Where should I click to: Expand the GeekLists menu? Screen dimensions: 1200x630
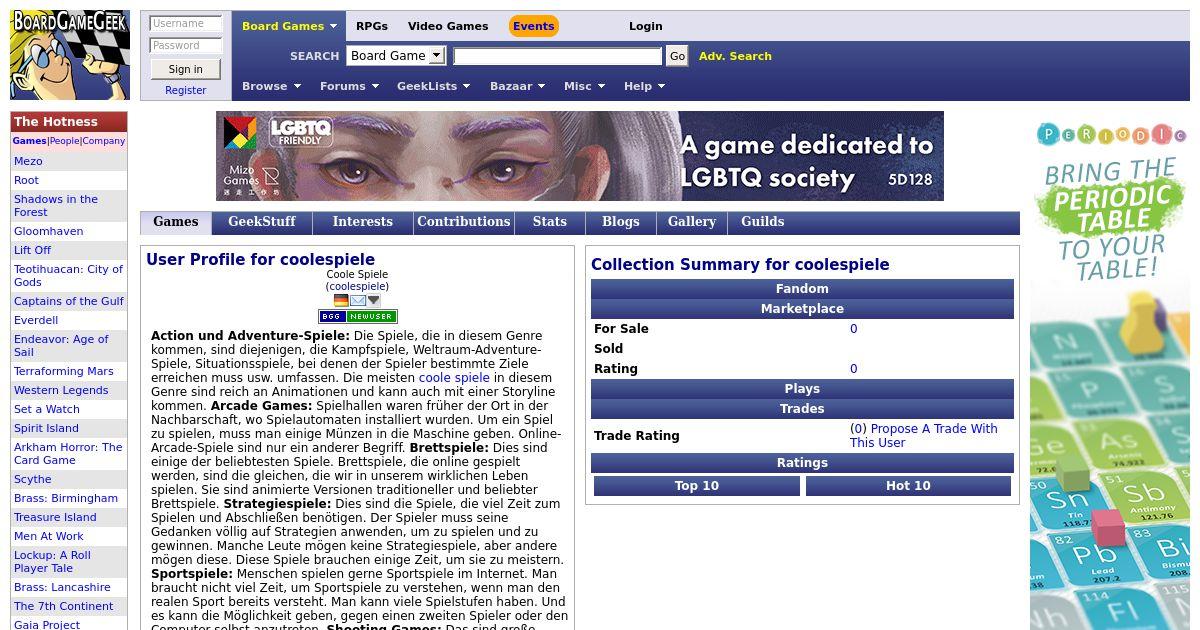[433, 86]
